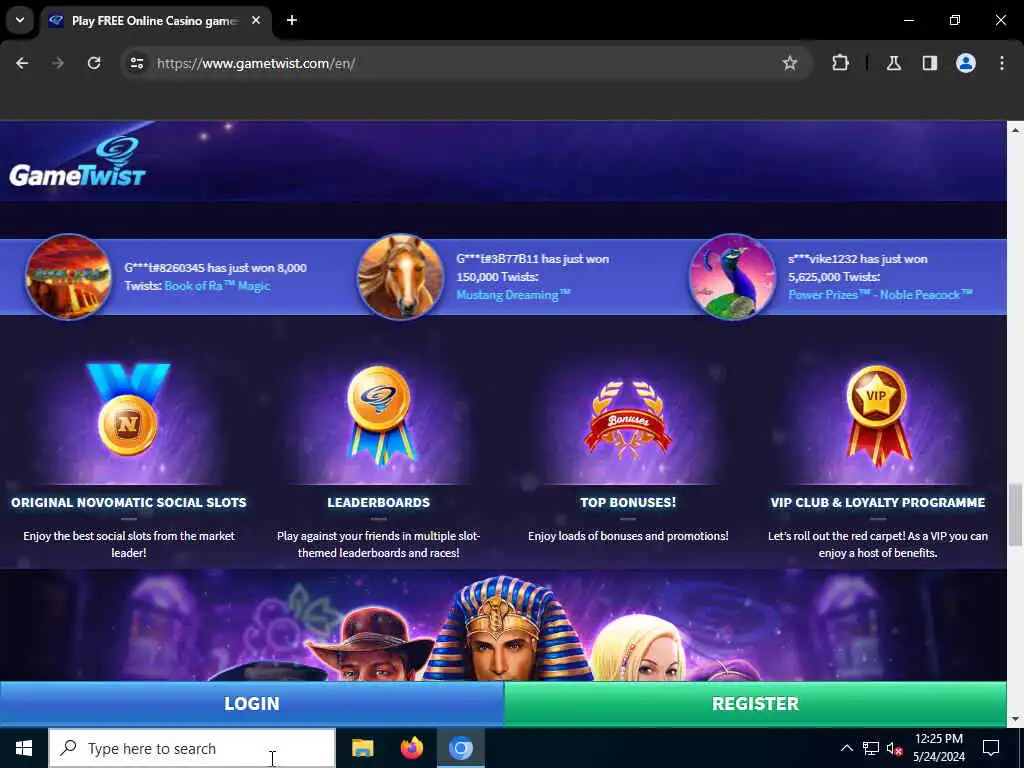Toggle the browser side panel
Image resolution: width=1024 pixels, height=768 pixels.
929,63
